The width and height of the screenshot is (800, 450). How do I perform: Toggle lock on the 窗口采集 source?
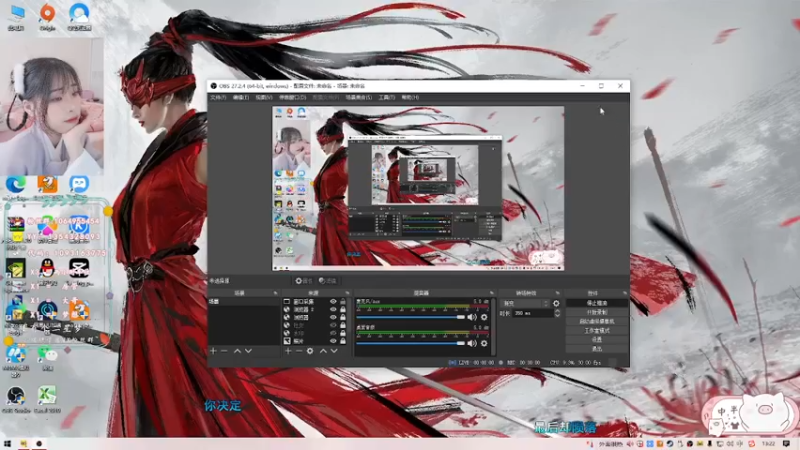(343, 302)
